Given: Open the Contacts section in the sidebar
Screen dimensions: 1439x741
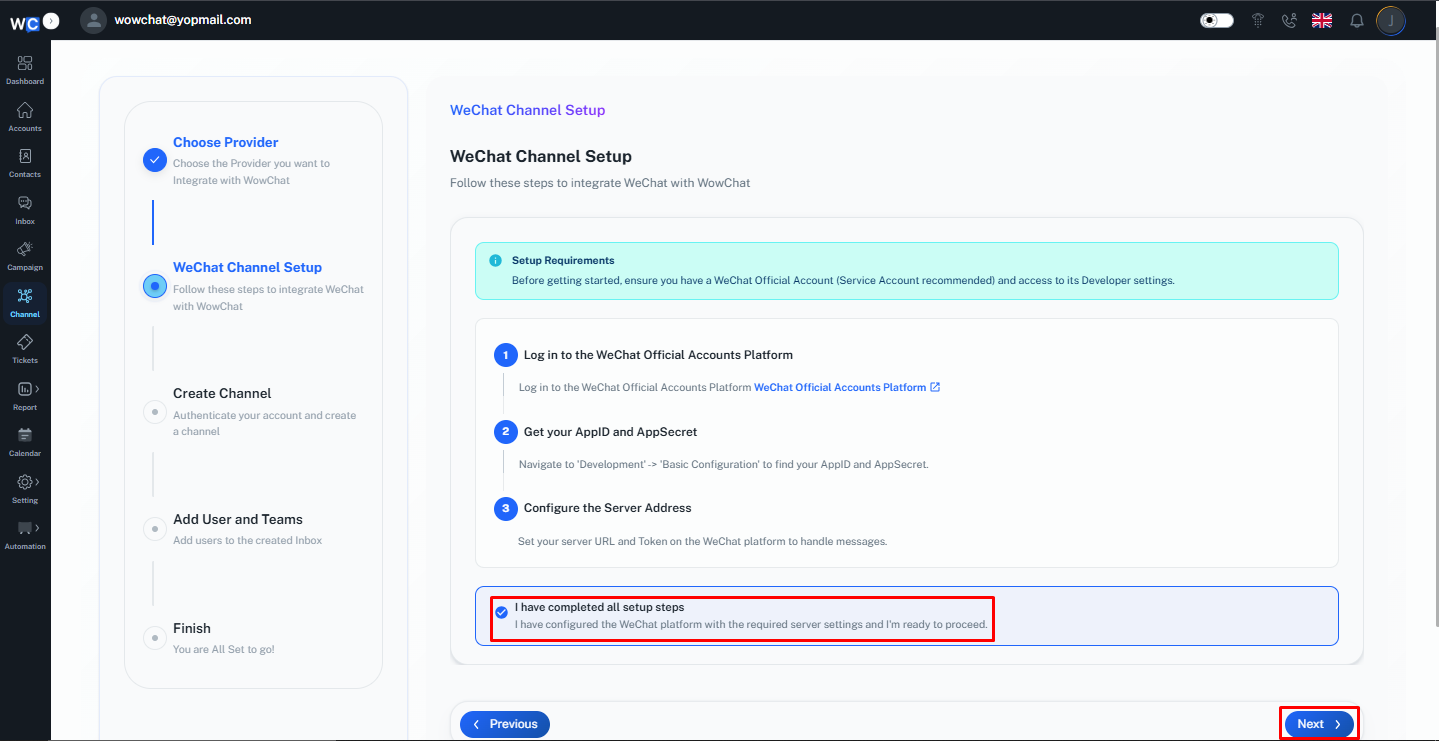Looking at the screenshot, I should pyautogui.click(x=25, y=163).
